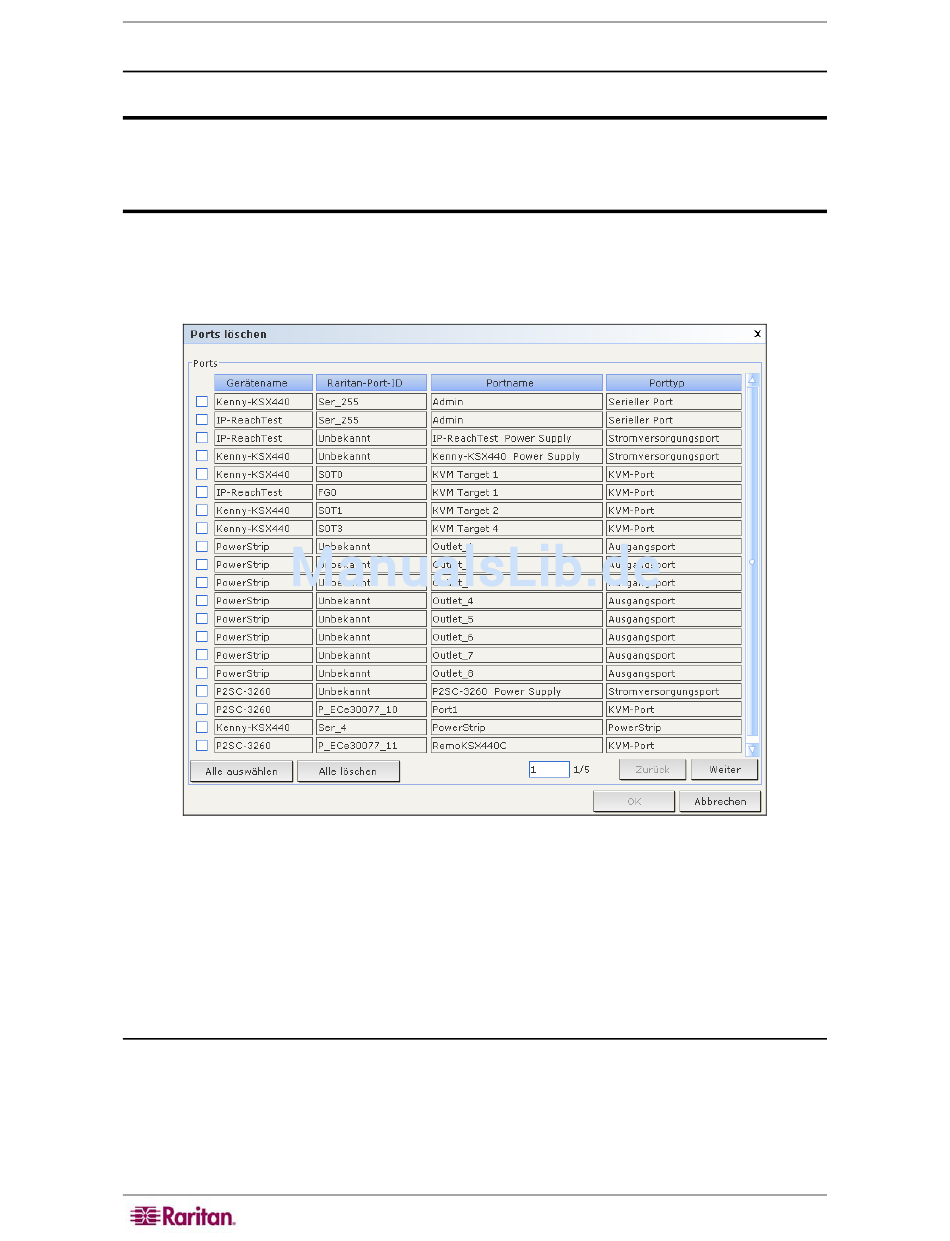Go to next page with Weiter
The height and width of the screenshot is (1241, 950).
point(724,769)
